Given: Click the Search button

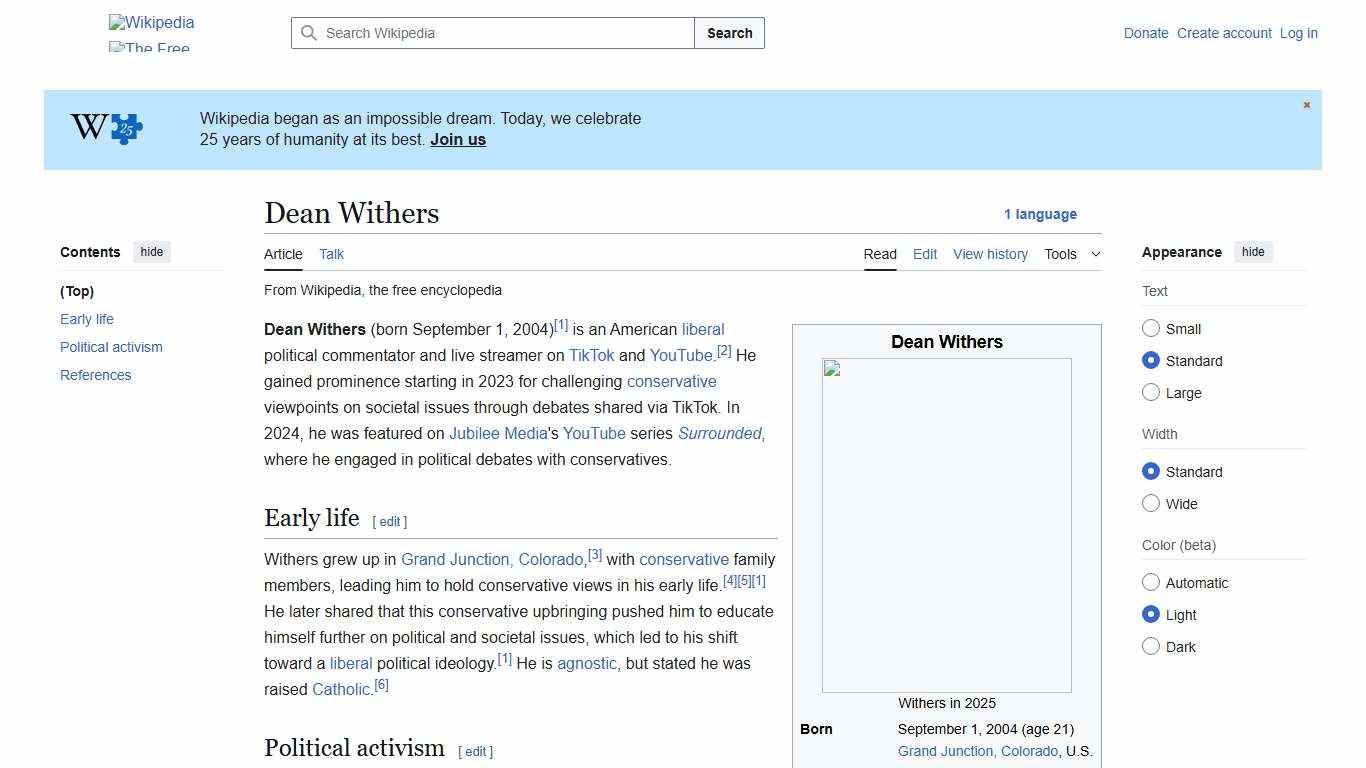Looking at the screenshot, I should [x=729, y=33].
